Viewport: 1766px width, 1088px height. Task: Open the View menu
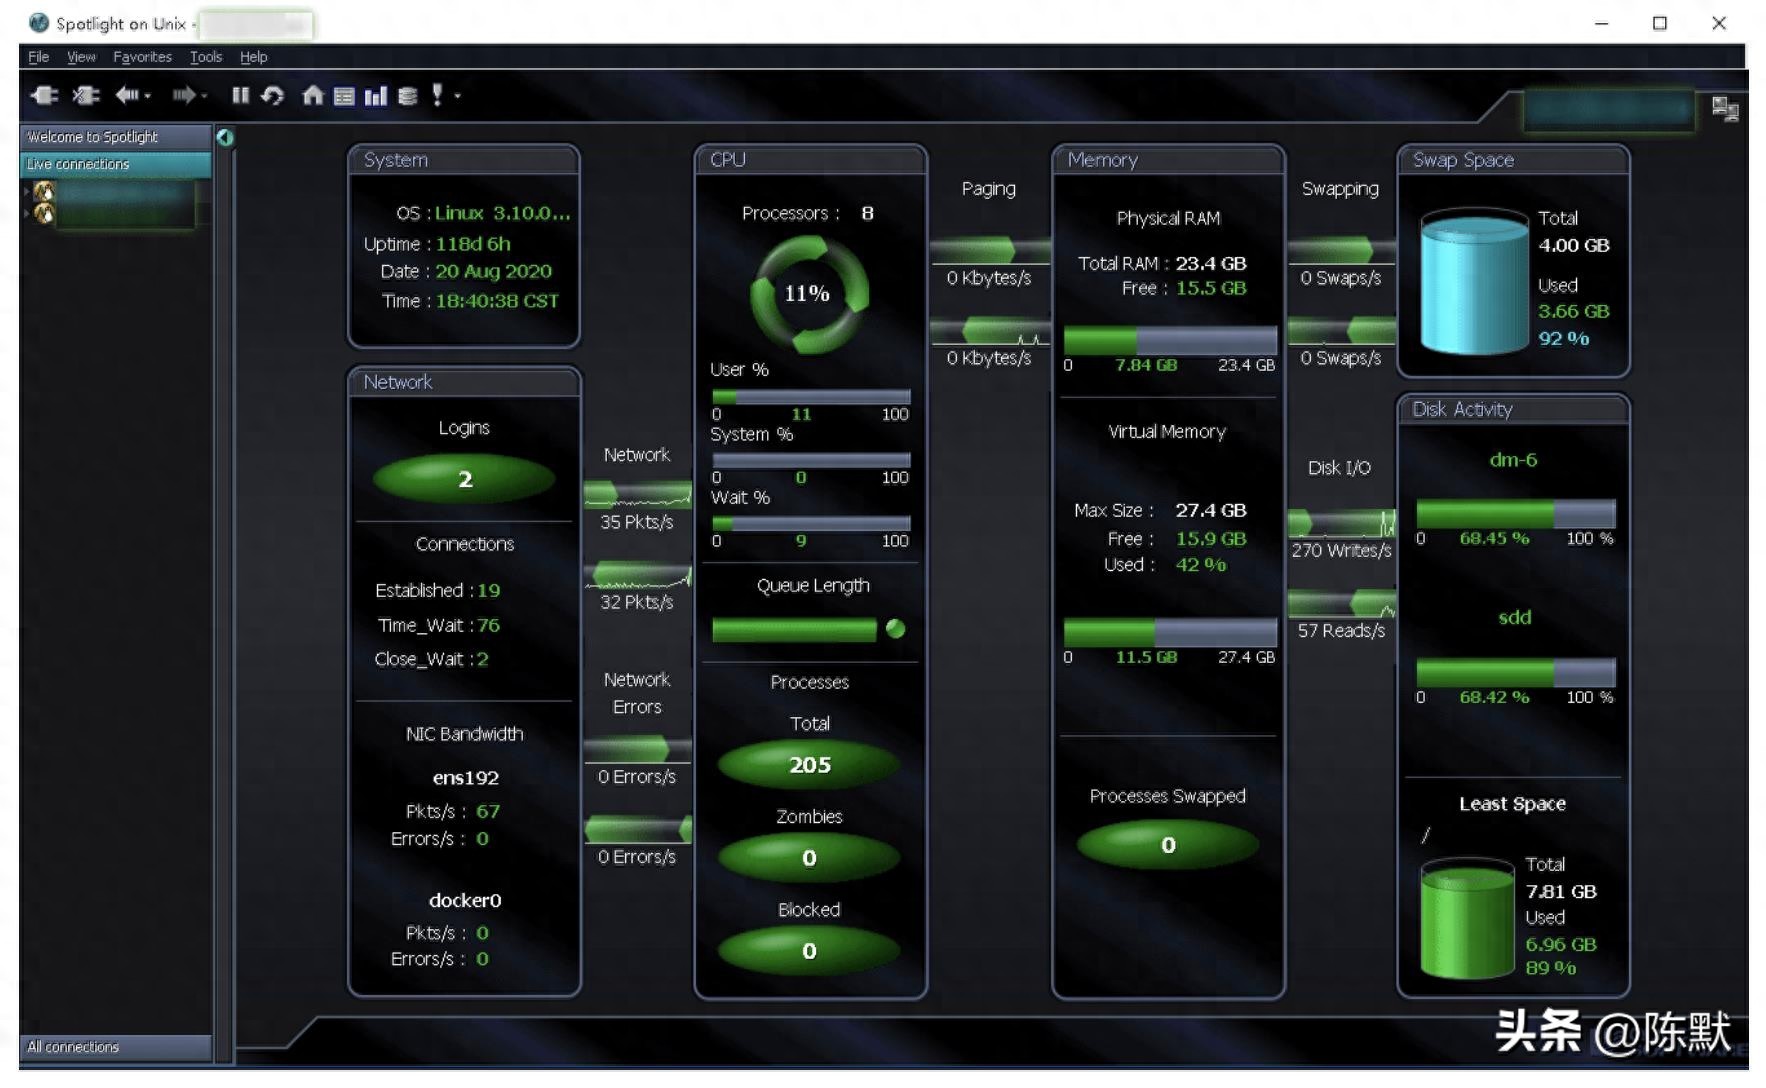(x=81, y=57)
